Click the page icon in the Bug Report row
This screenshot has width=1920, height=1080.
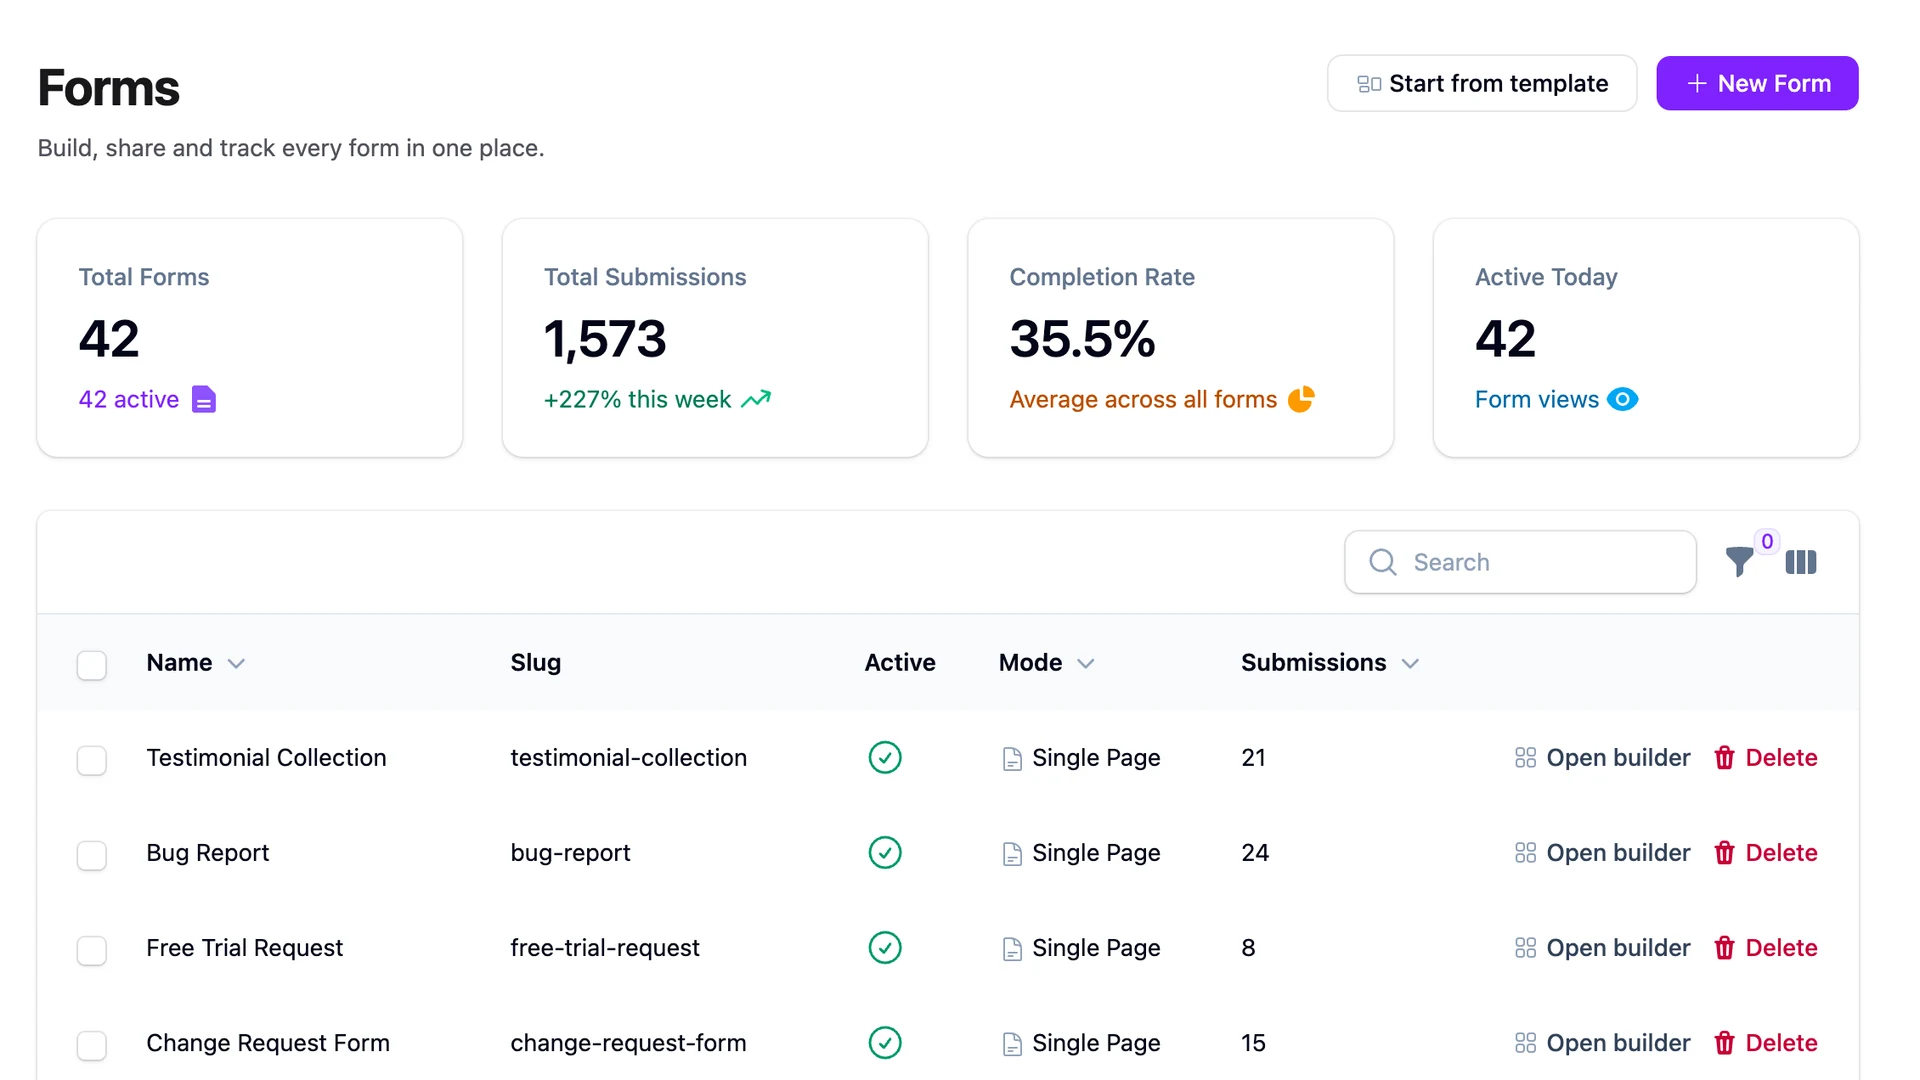pos(1012,854)
